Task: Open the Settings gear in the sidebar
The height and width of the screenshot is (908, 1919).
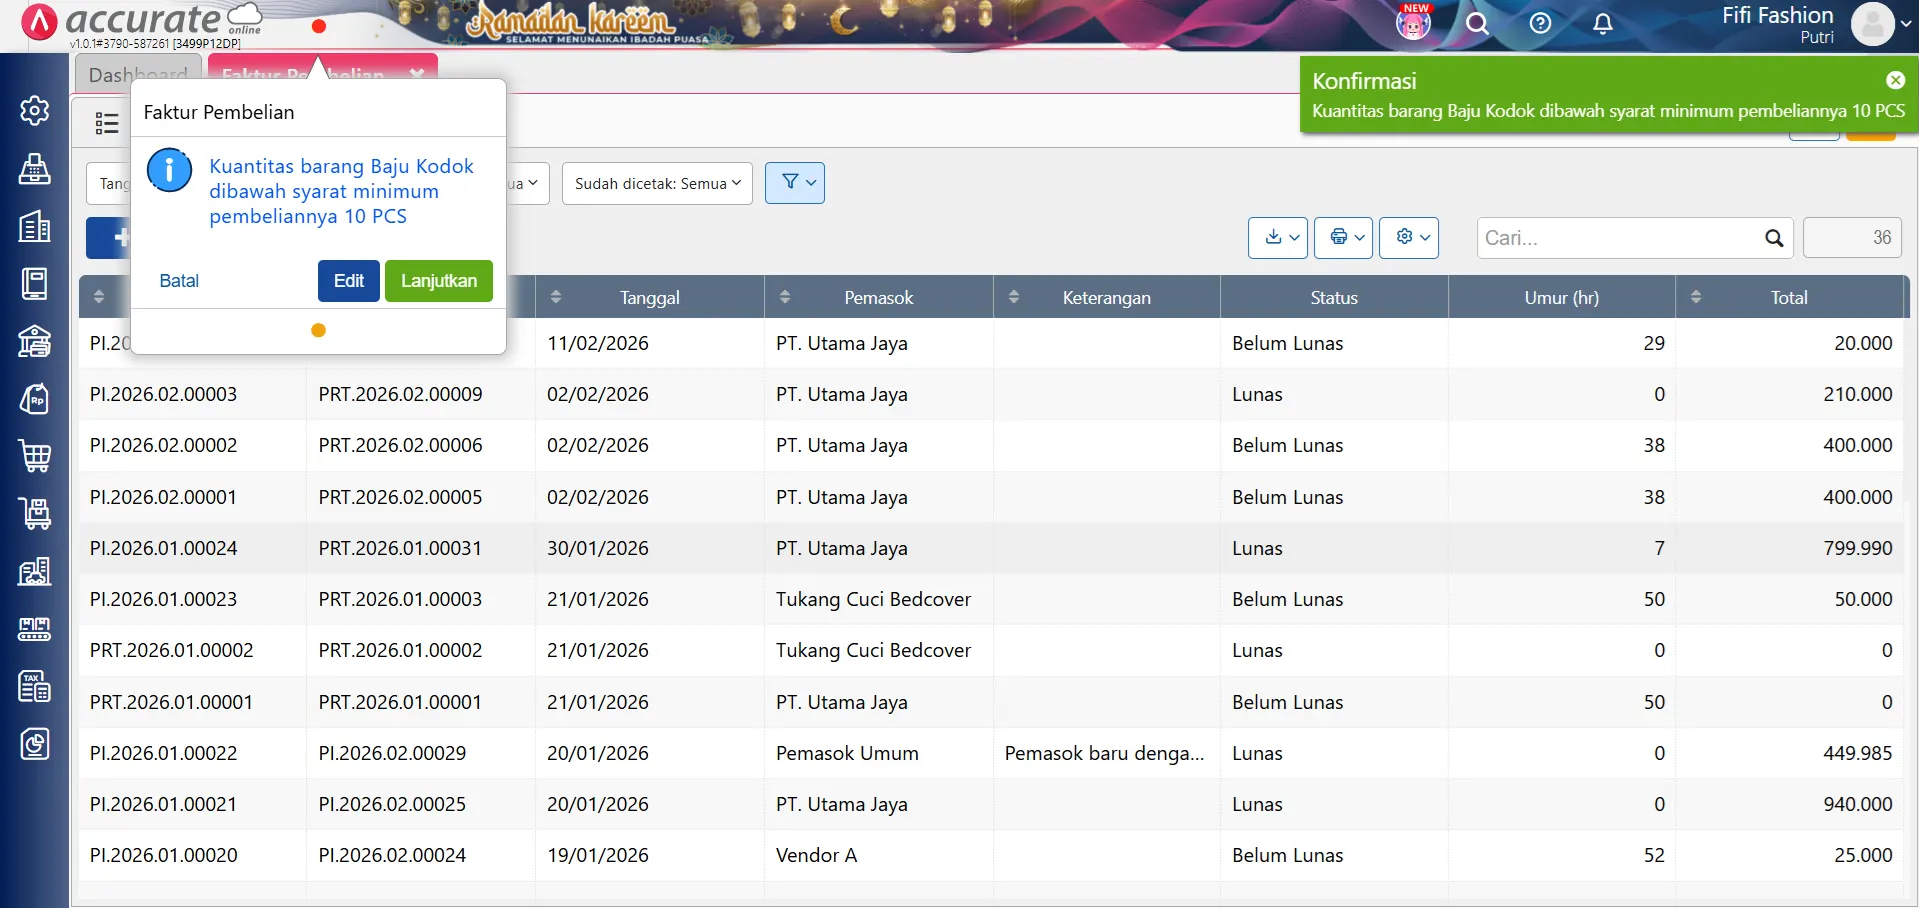Action: (35, 111)
